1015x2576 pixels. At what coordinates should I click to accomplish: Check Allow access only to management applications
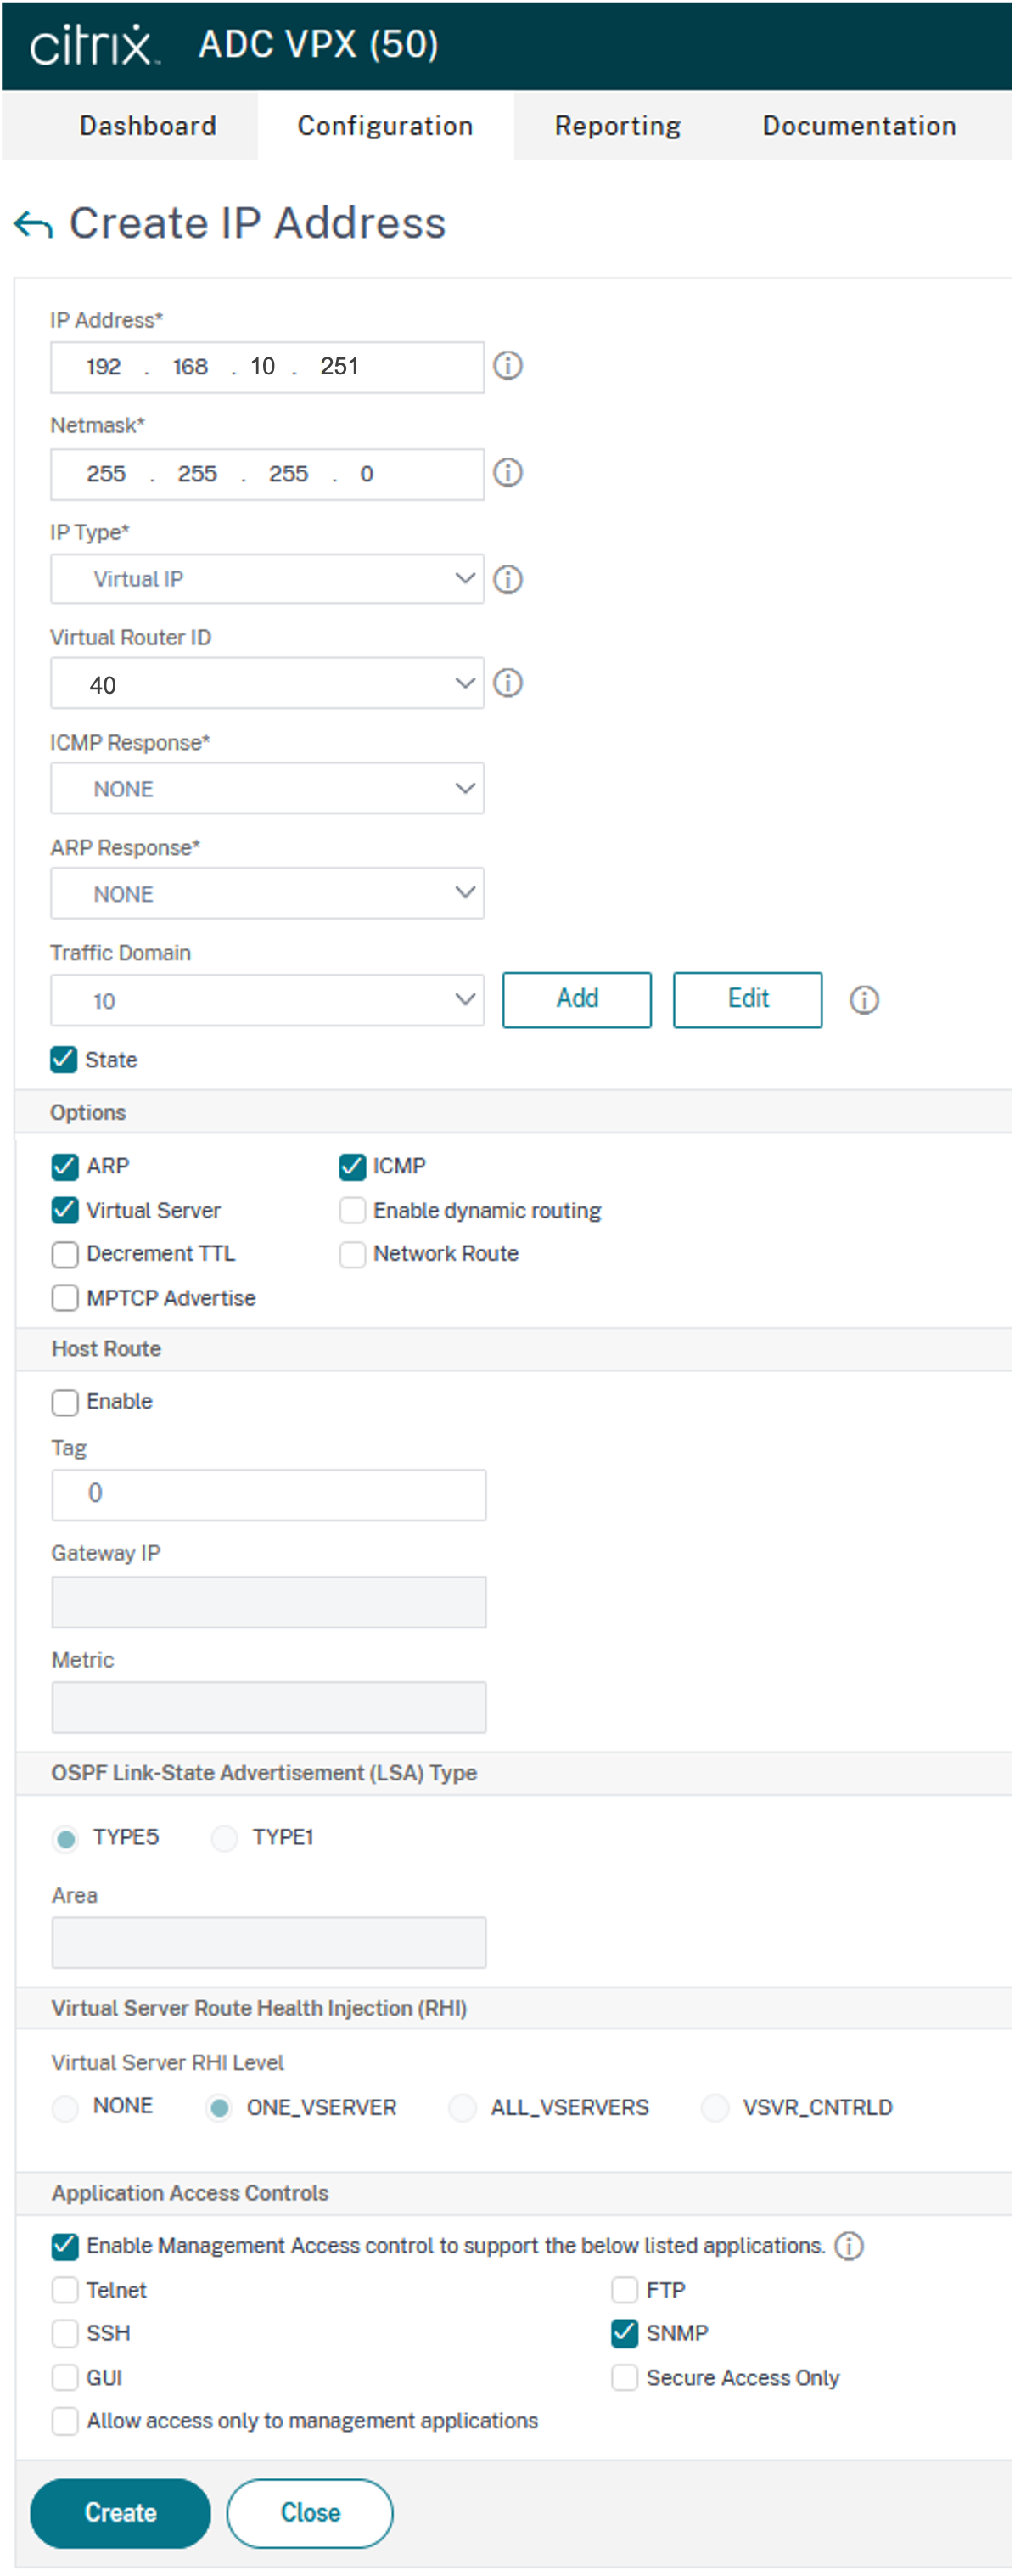pos(65,2421)
